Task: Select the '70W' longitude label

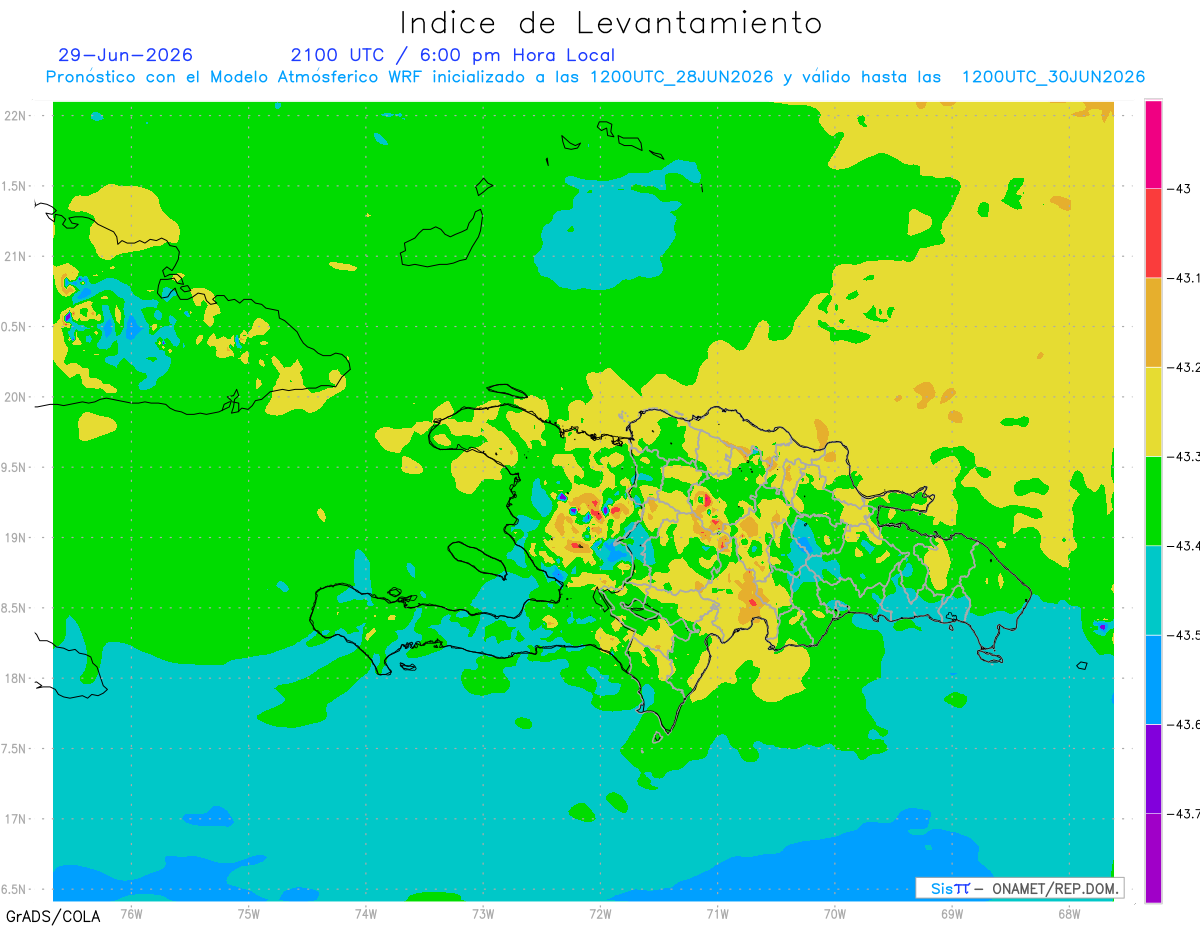Action: click(x=835, y=913)
